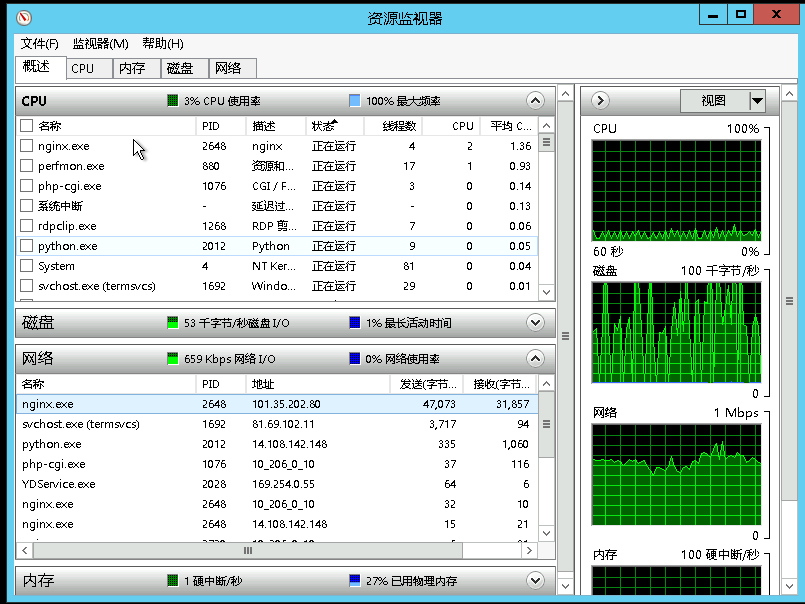Viewport: 805px width, 604px height.
Task: Check the php-cgi.exe process checkbox
Action: [26, 186]
